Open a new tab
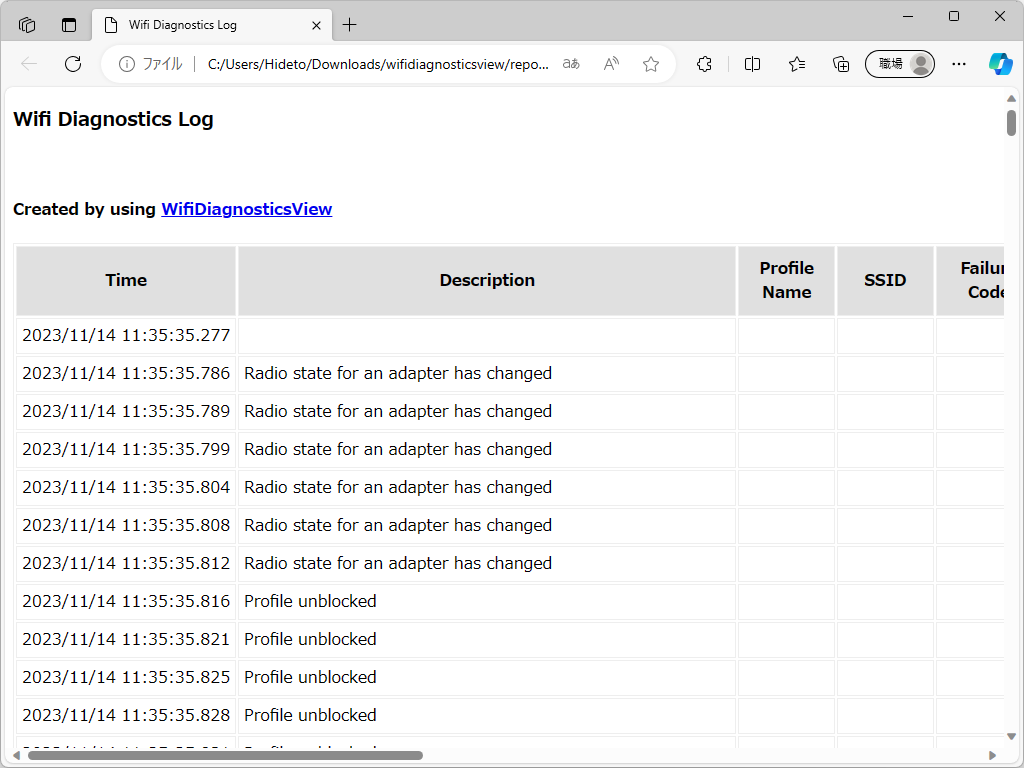1024x768 pixels. (x=349, y=25)
